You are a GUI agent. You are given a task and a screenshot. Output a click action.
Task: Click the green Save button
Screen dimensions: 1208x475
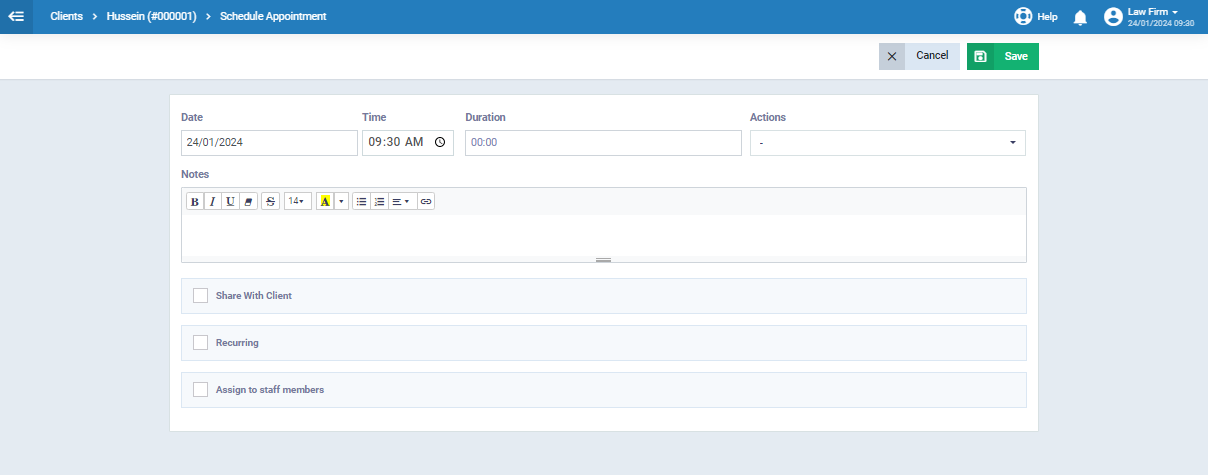1003,56
